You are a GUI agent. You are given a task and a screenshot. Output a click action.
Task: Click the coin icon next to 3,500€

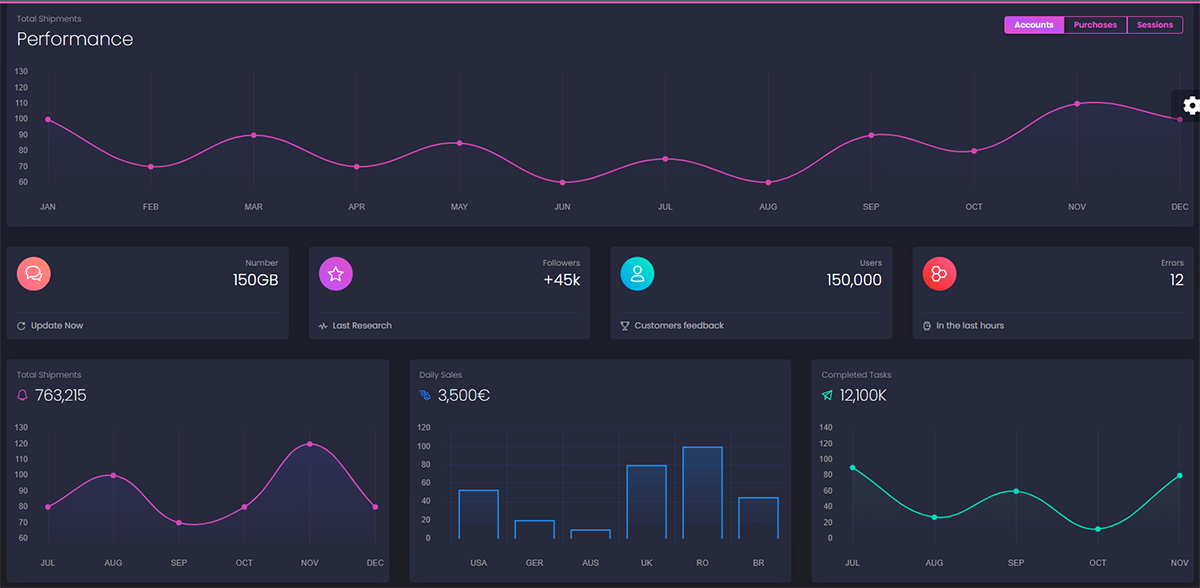[x=427, y=395]
